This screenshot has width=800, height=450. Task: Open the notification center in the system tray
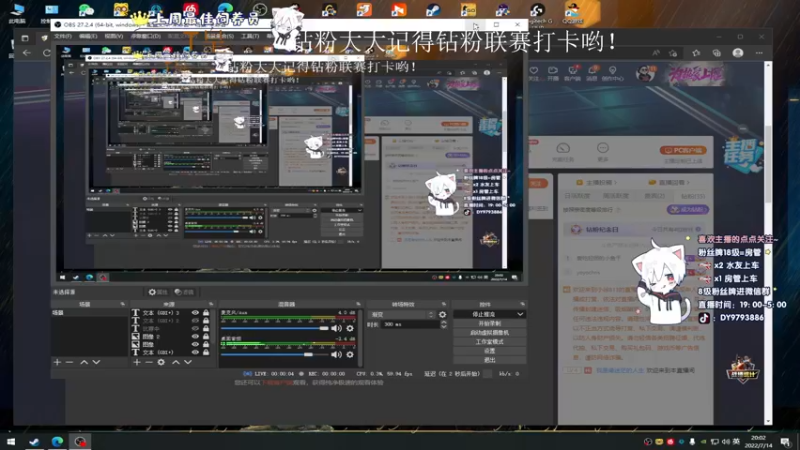coord(785,441)
